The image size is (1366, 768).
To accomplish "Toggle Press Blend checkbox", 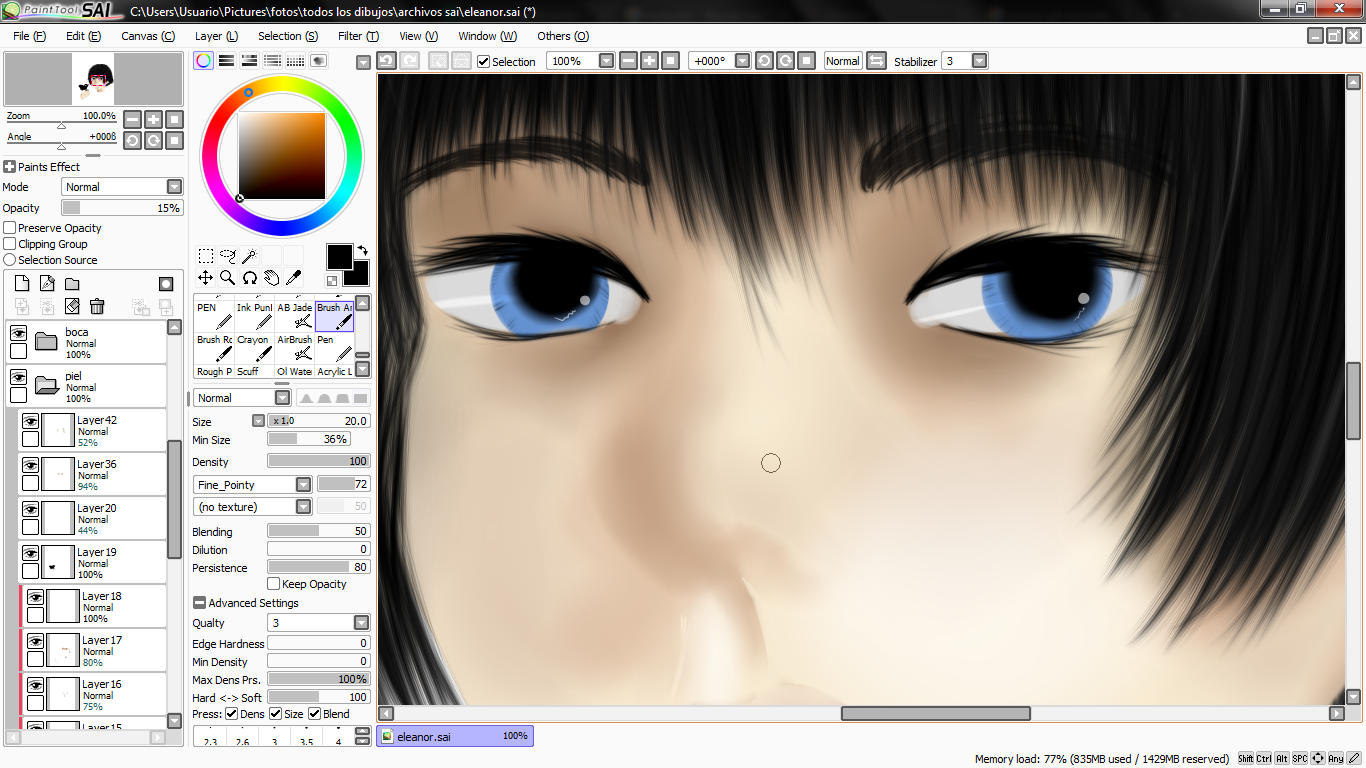I will (314, 714).
